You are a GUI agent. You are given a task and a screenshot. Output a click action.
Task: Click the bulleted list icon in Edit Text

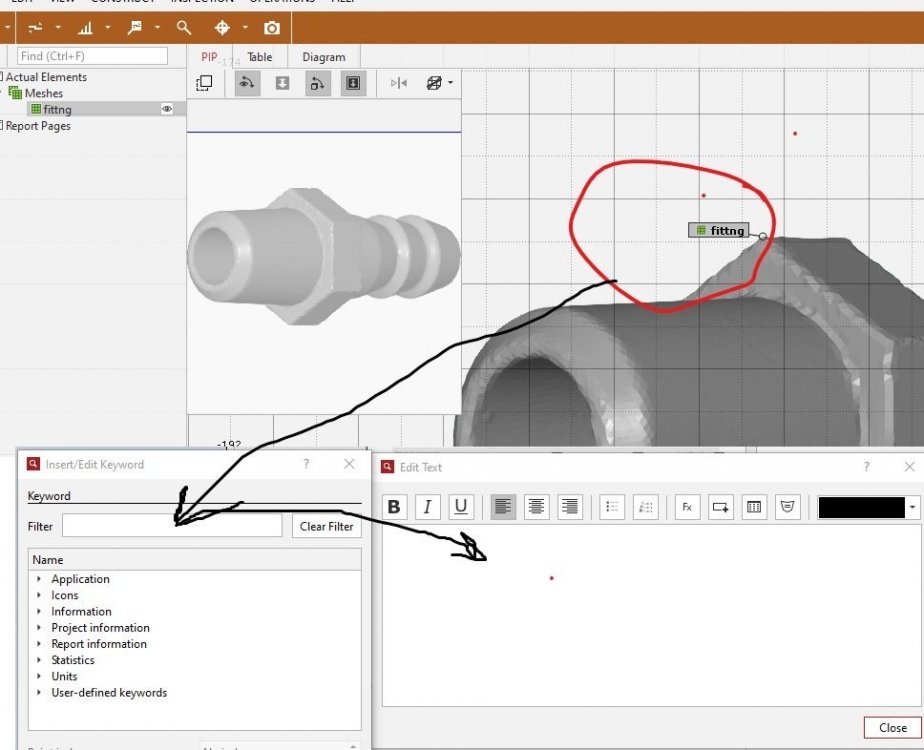612,507
